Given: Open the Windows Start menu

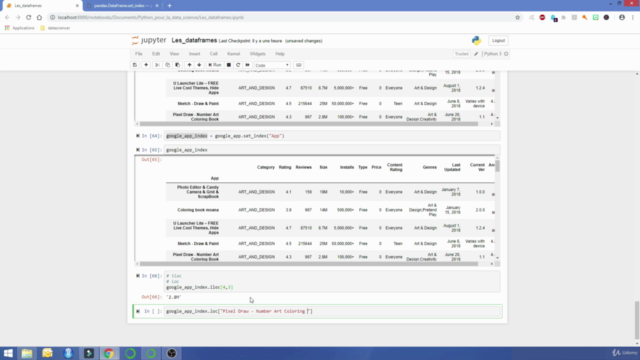Looking at the screenshot, I should tap(8, 353).
